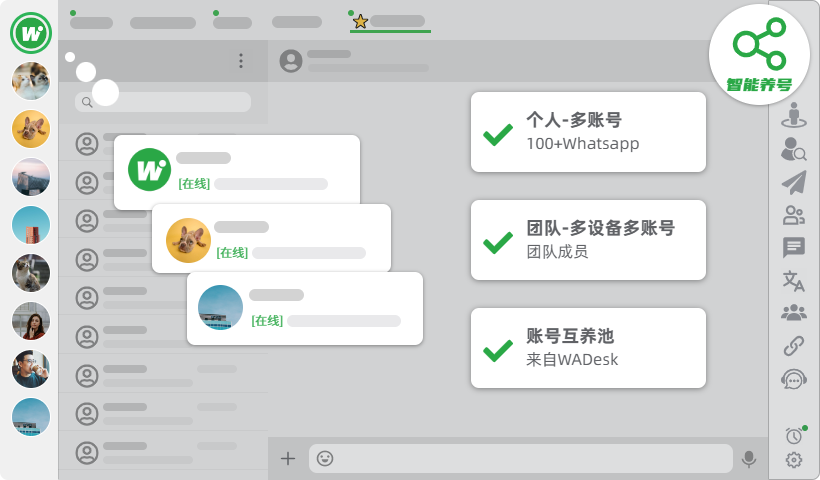Open settings gear in right sidebar
The width and height of the screenshot is (820, 480).
[794, 460]
